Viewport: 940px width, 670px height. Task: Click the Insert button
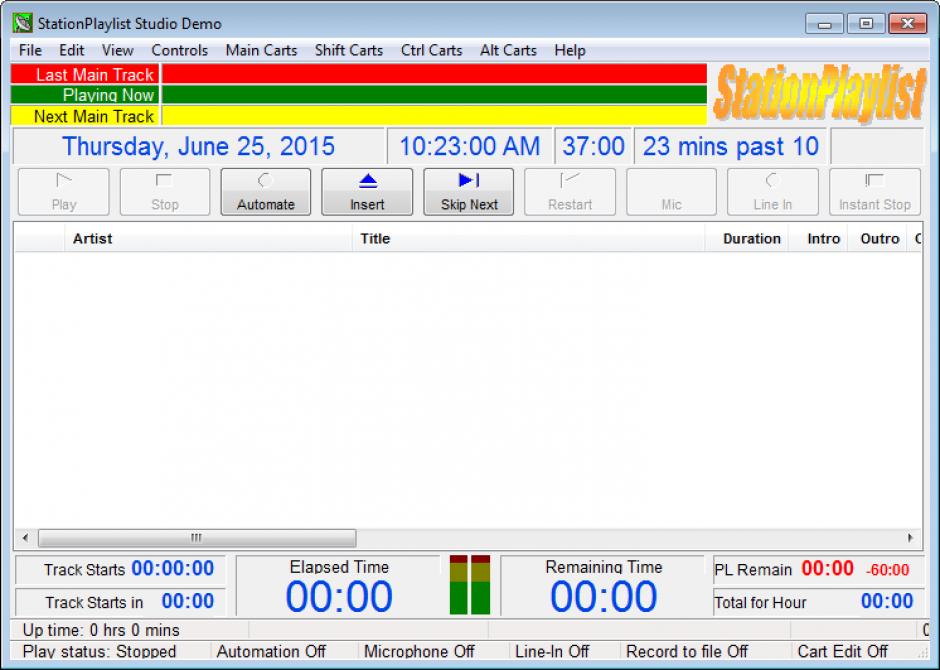[367, 192]
